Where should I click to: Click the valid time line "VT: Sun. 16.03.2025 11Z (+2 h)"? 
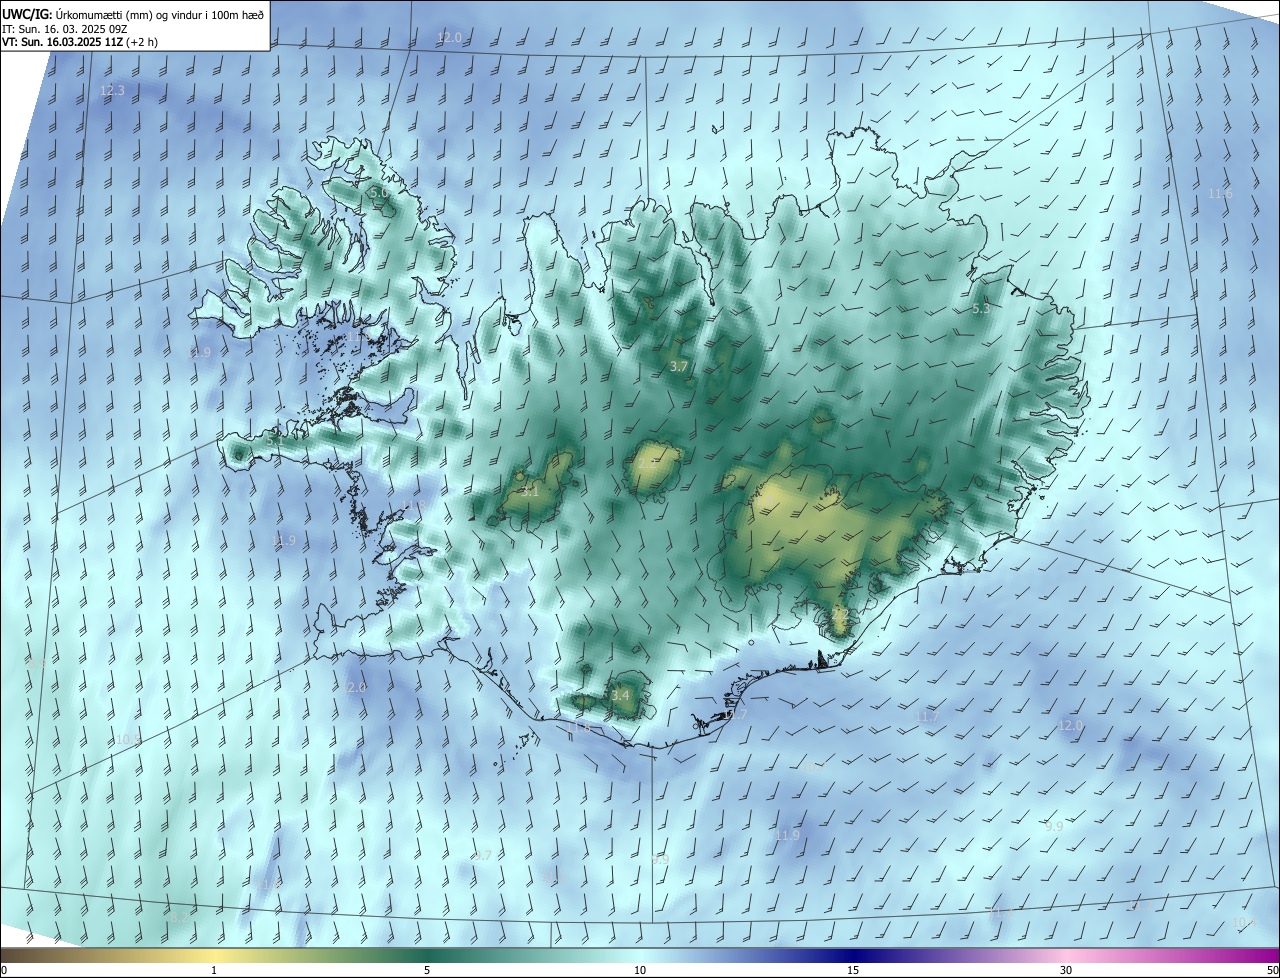coord(79,42)
